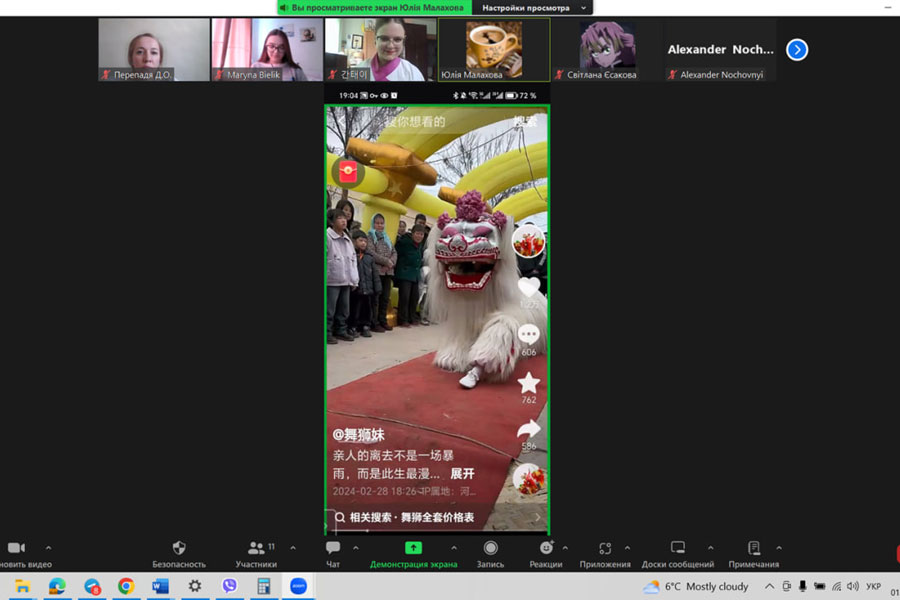
Task: Open Whiteboards (Доски сообщений) icon
Action: [677, 548]
